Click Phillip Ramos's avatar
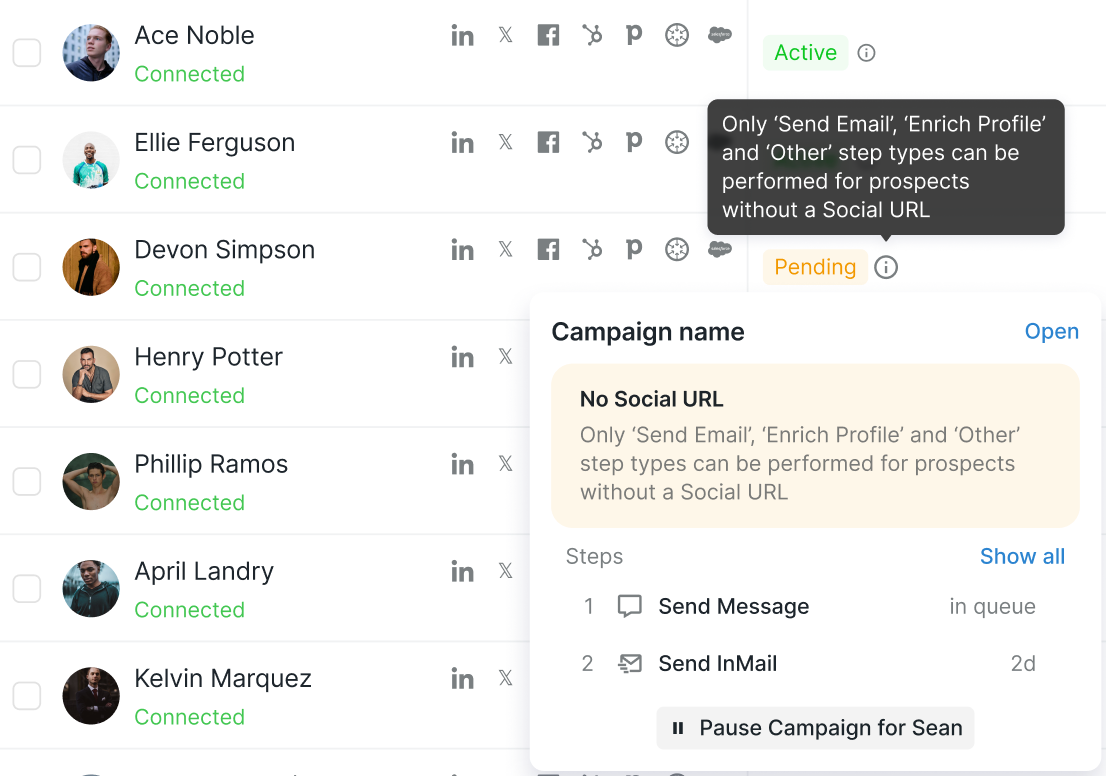1106x776 pixels. tap(91, 482)
